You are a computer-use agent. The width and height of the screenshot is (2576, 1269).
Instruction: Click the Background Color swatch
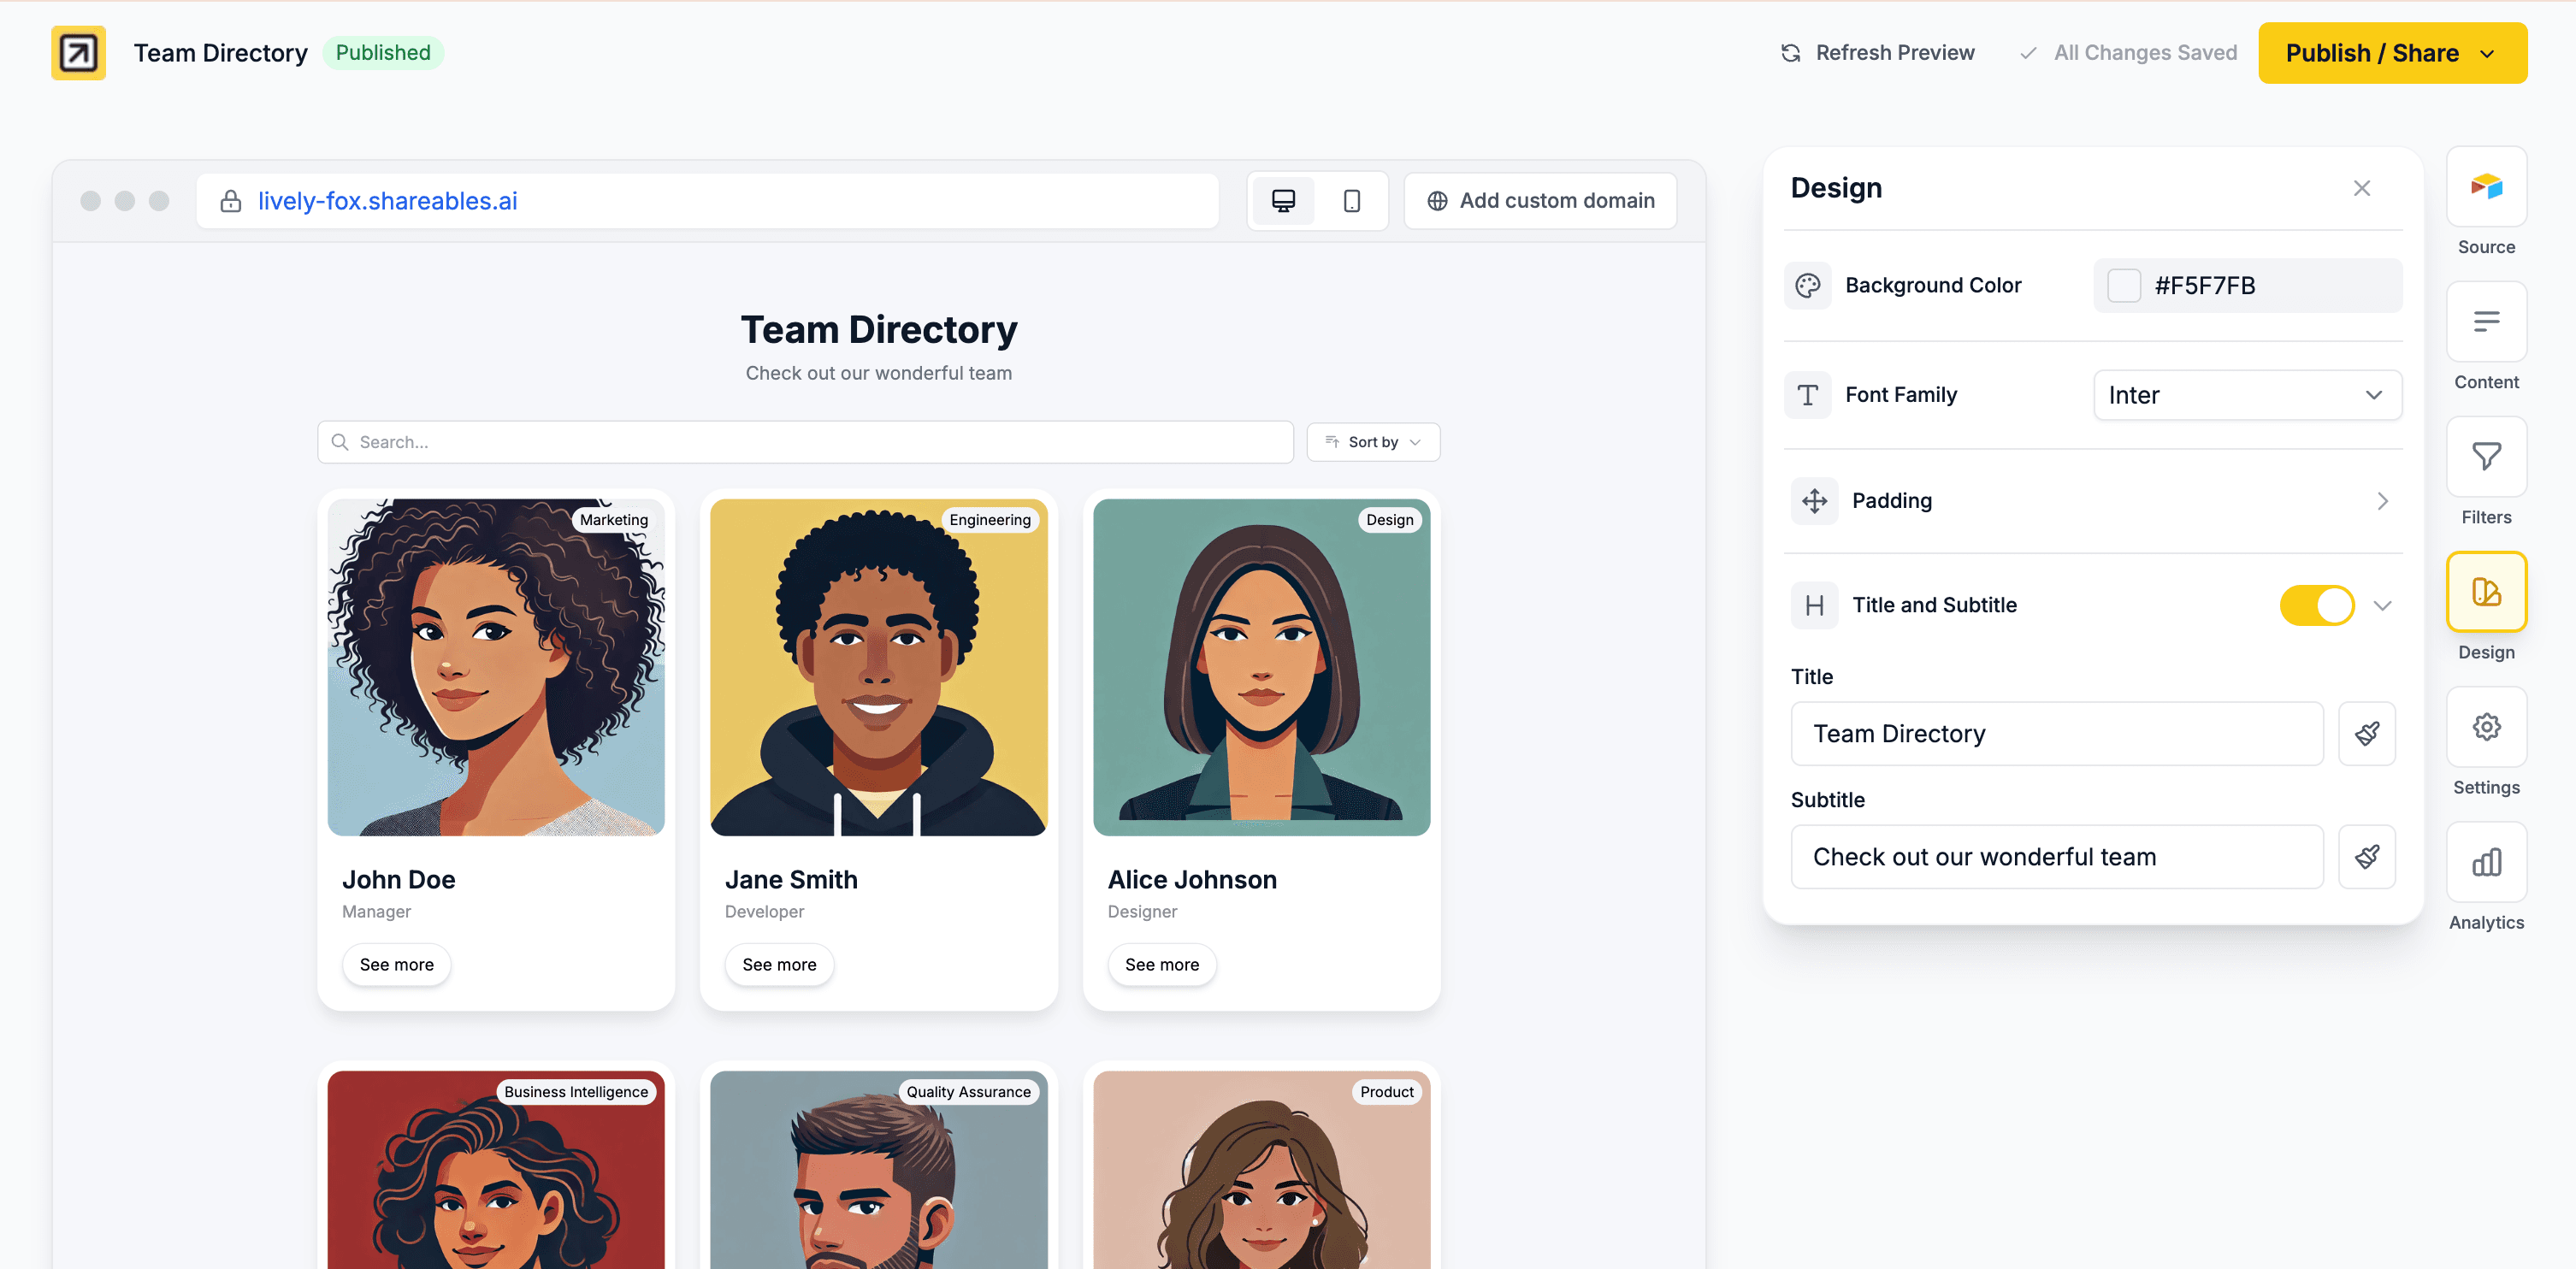2123,286
